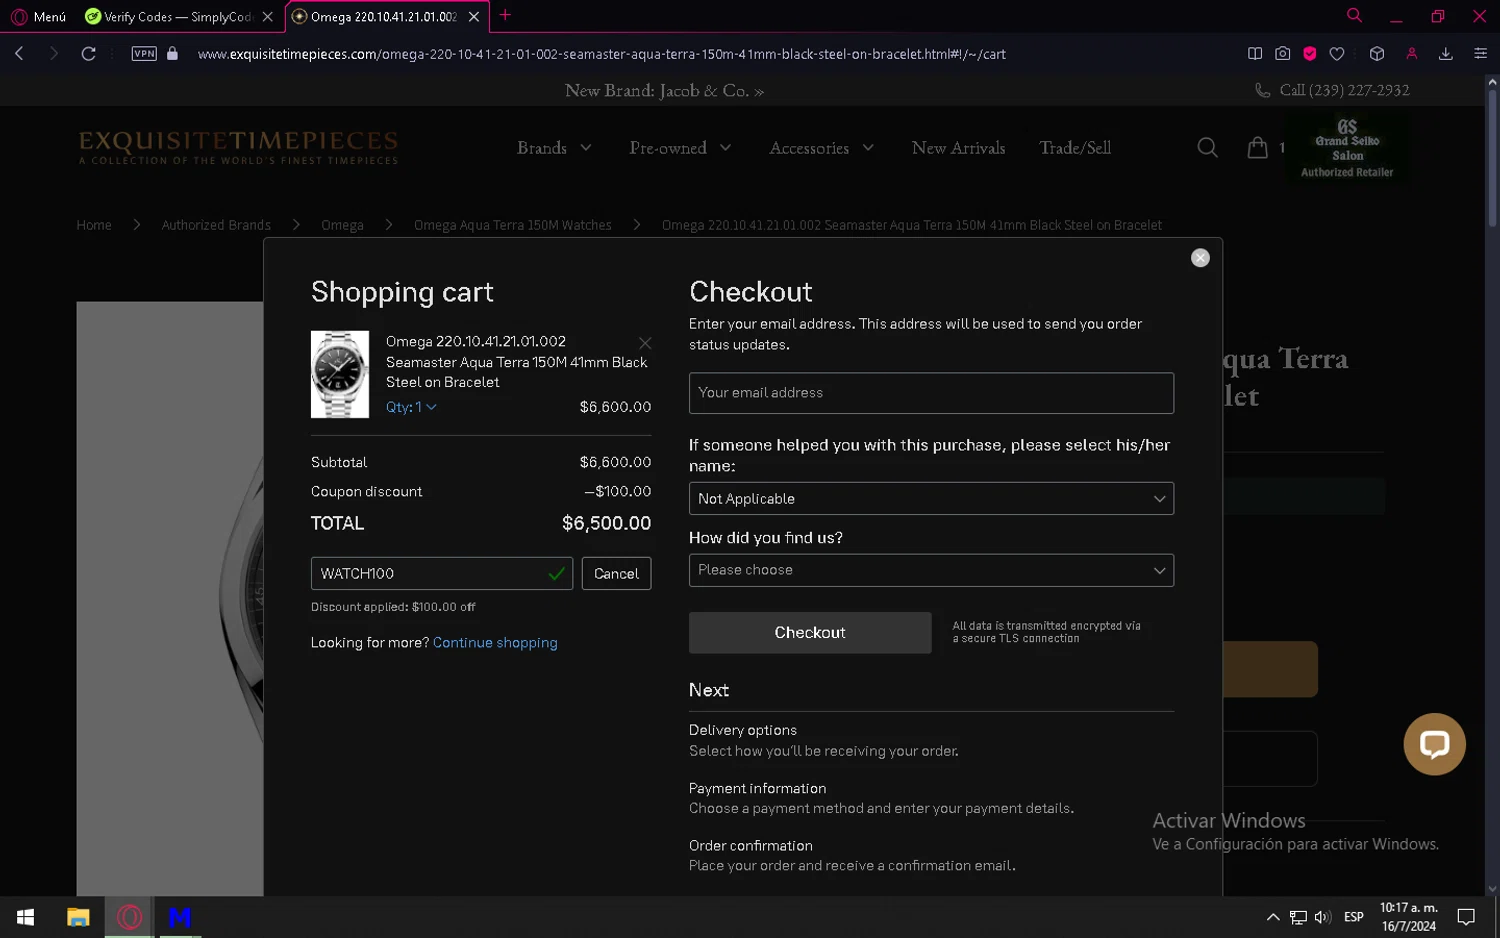Open the extensions cube icon
Image resolution: width=1500 pixels, height=938 pixels.
coord(1377,54)
